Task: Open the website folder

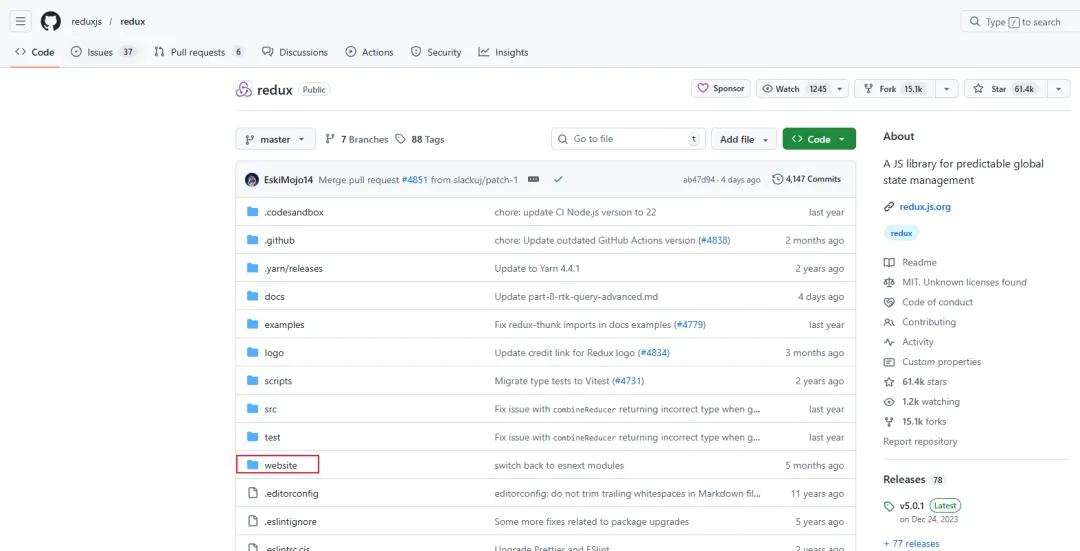Action: (281, 465)
